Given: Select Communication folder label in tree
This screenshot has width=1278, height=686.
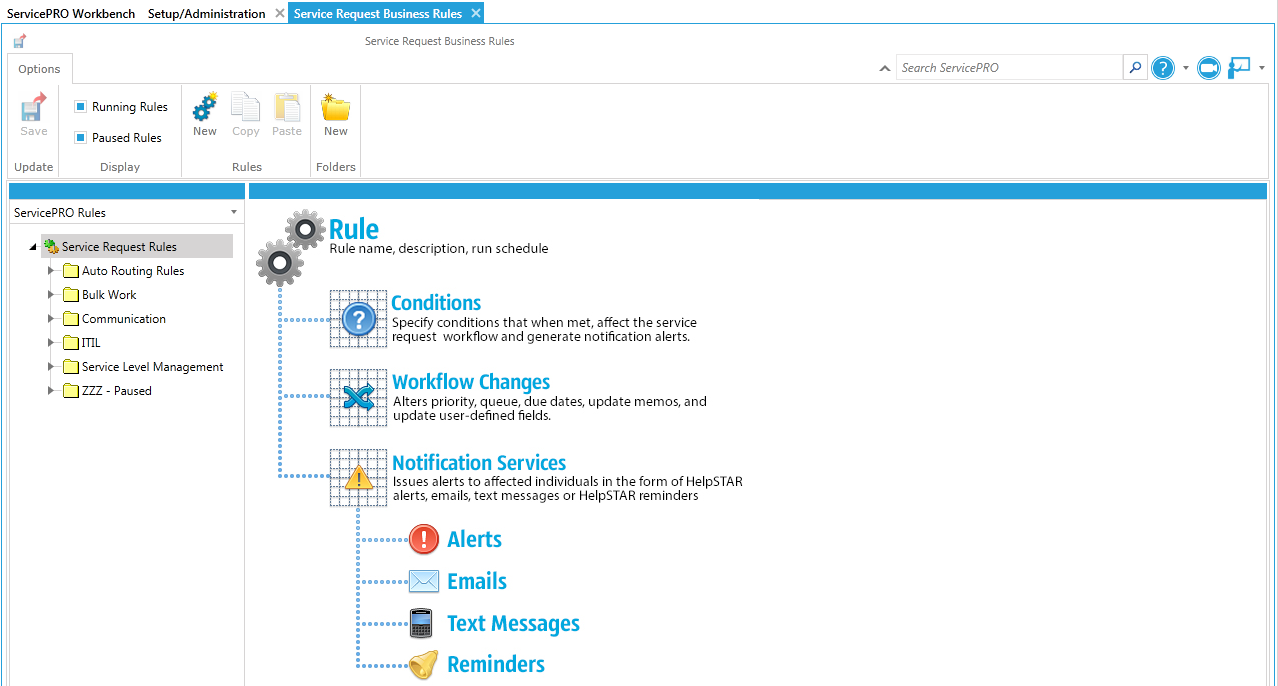Looking at the screenshot, I should [124, 319].
